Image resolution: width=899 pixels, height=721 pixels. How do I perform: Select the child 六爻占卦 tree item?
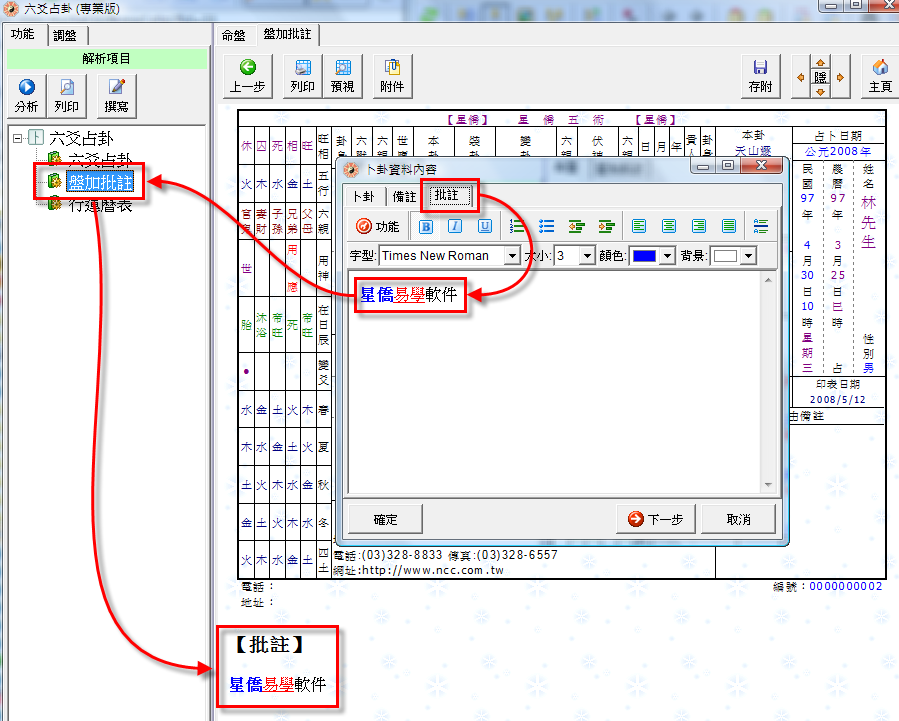pyautogui.click(x=100, y=160)
